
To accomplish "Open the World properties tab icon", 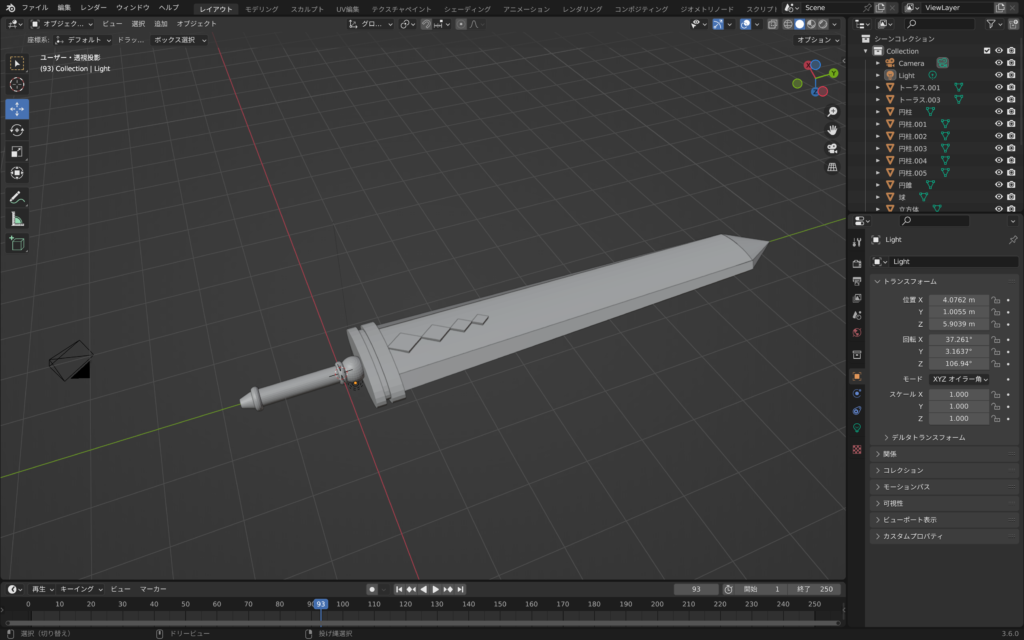I will [x=857, y=332].
